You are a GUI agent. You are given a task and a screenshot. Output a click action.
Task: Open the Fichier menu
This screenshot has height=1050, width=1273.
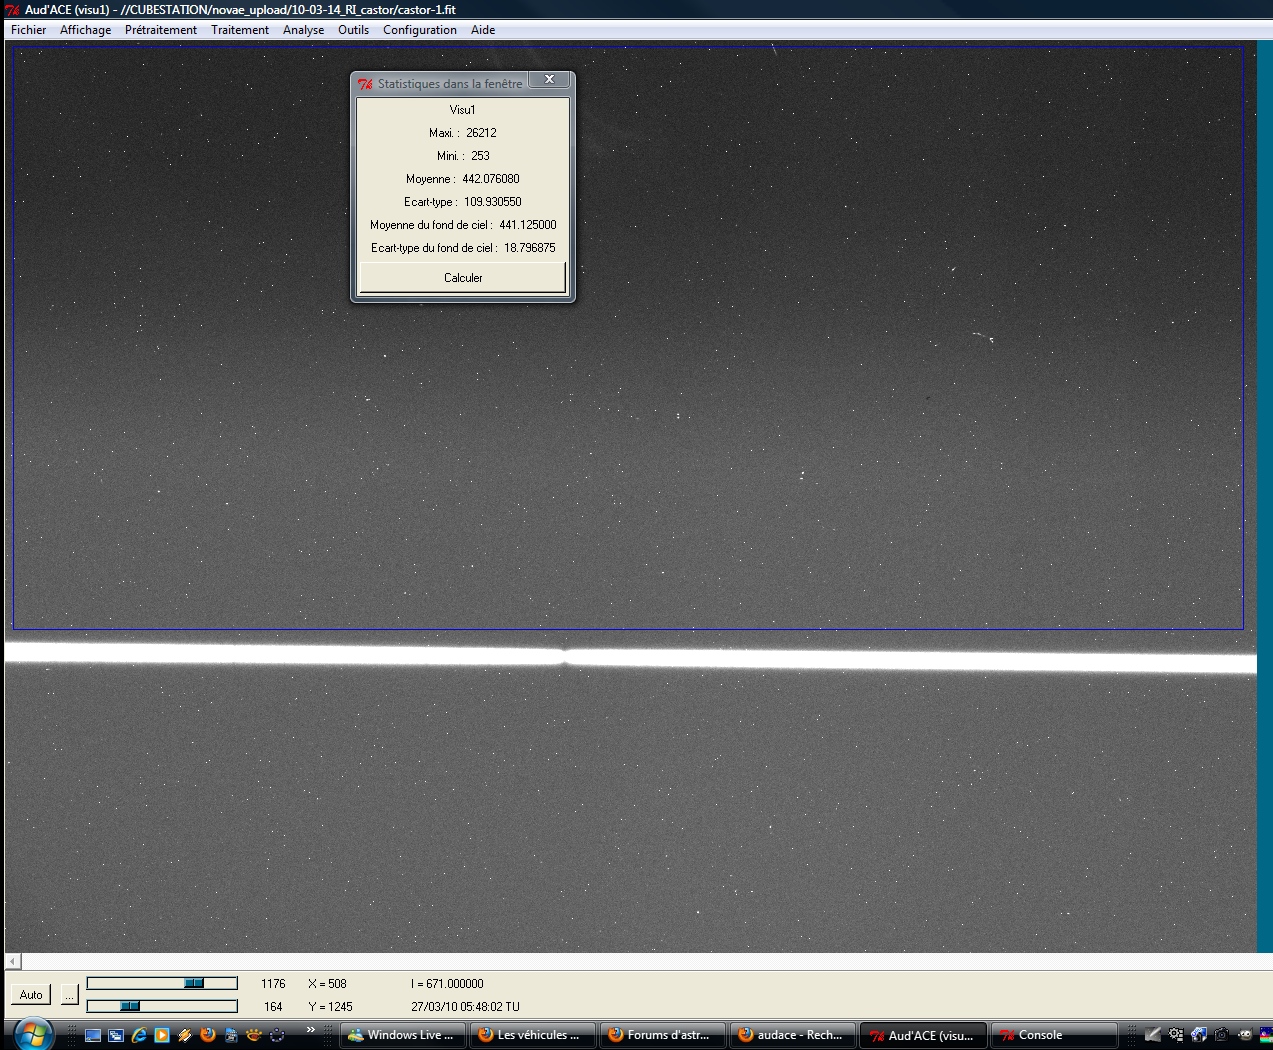tap(28, 30)
